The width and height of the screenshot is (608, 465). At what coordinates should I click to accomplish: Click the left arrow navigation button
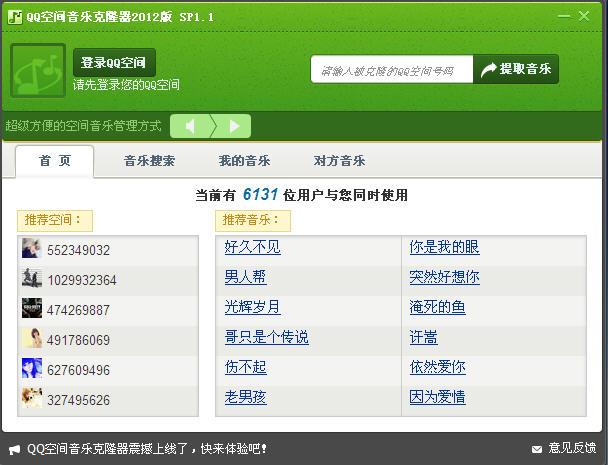pyautogui.click(x=189, y=126)
